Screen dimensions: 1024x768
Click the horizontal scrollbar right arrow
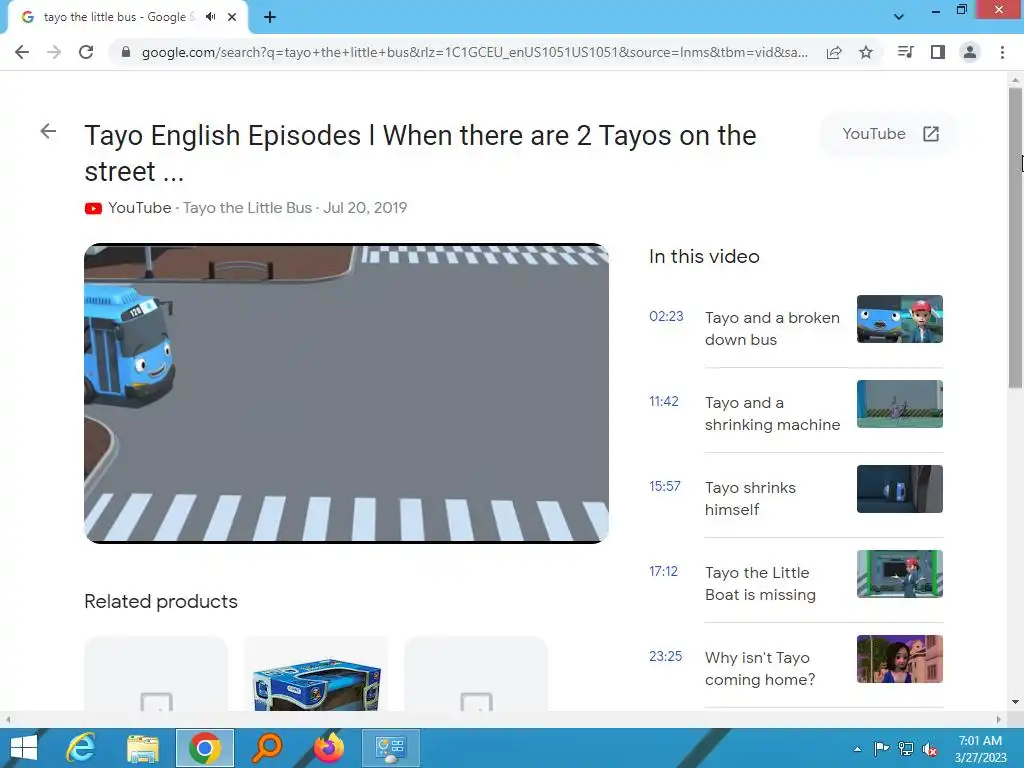(999, 719)
